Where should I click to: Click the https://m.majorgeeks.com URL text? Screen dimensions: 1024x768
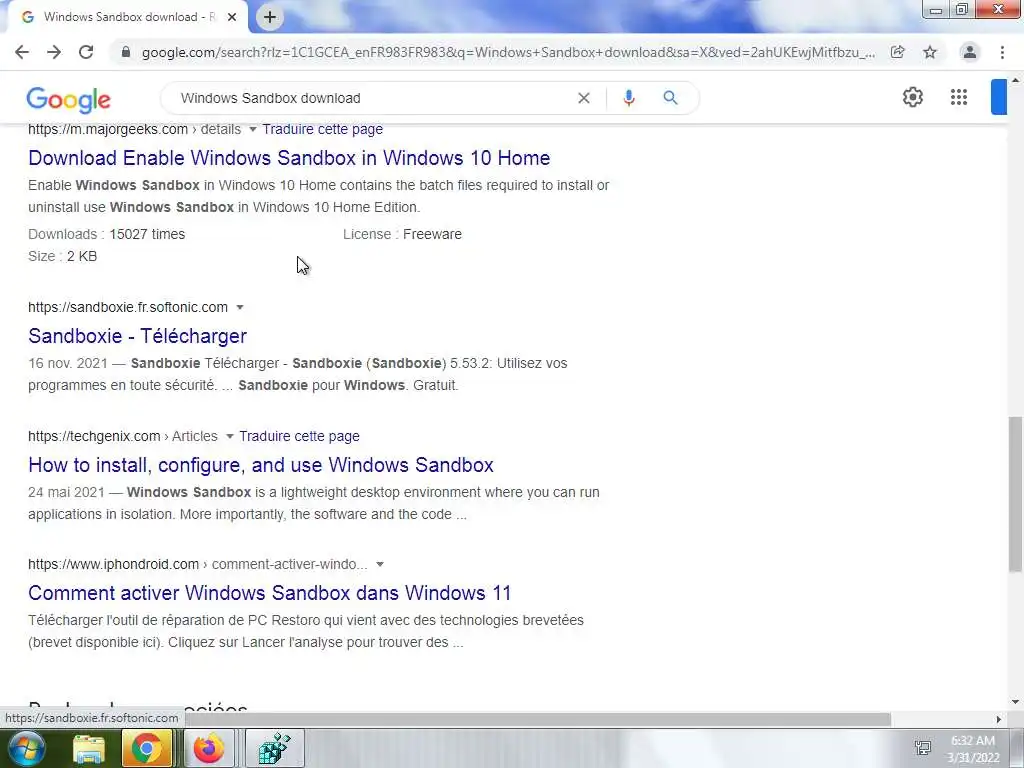(108, 129)
